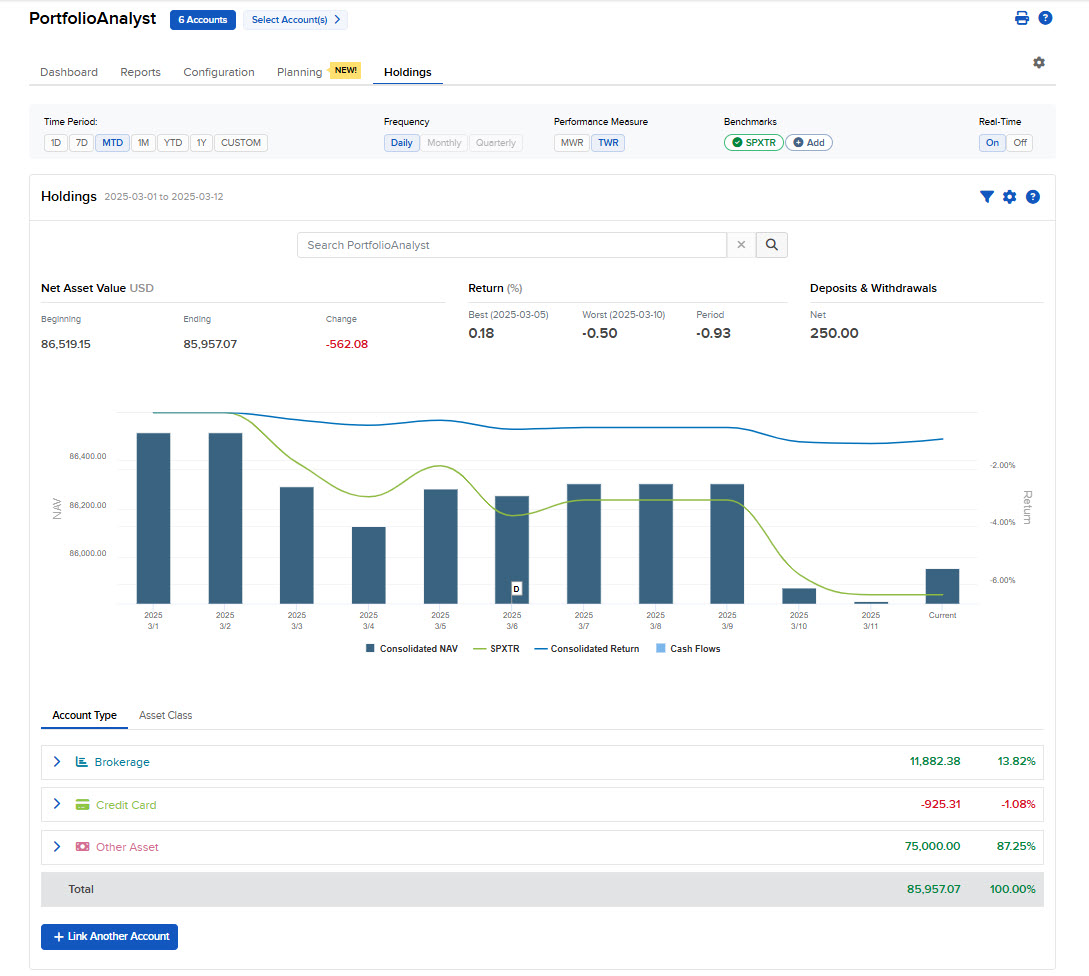The image size is (1089, 976).
Task: Open the filter icon in the Holdings panel
Action: 987,196
